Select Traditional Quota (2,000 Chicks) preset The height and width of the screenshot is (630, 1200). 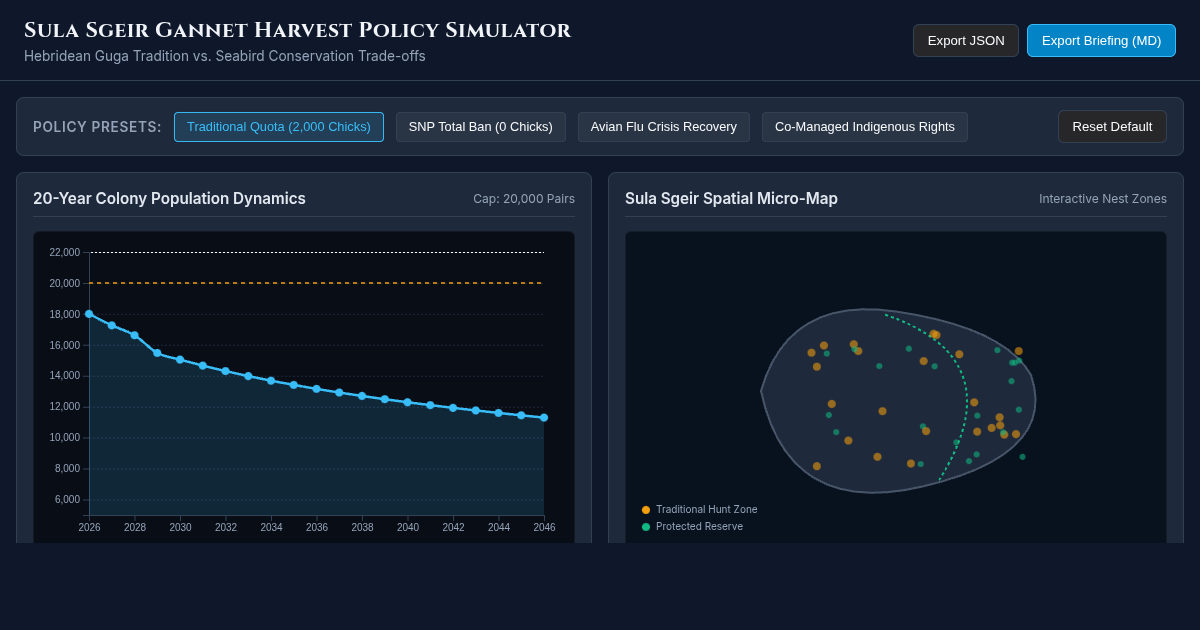[x=279, y=127]
